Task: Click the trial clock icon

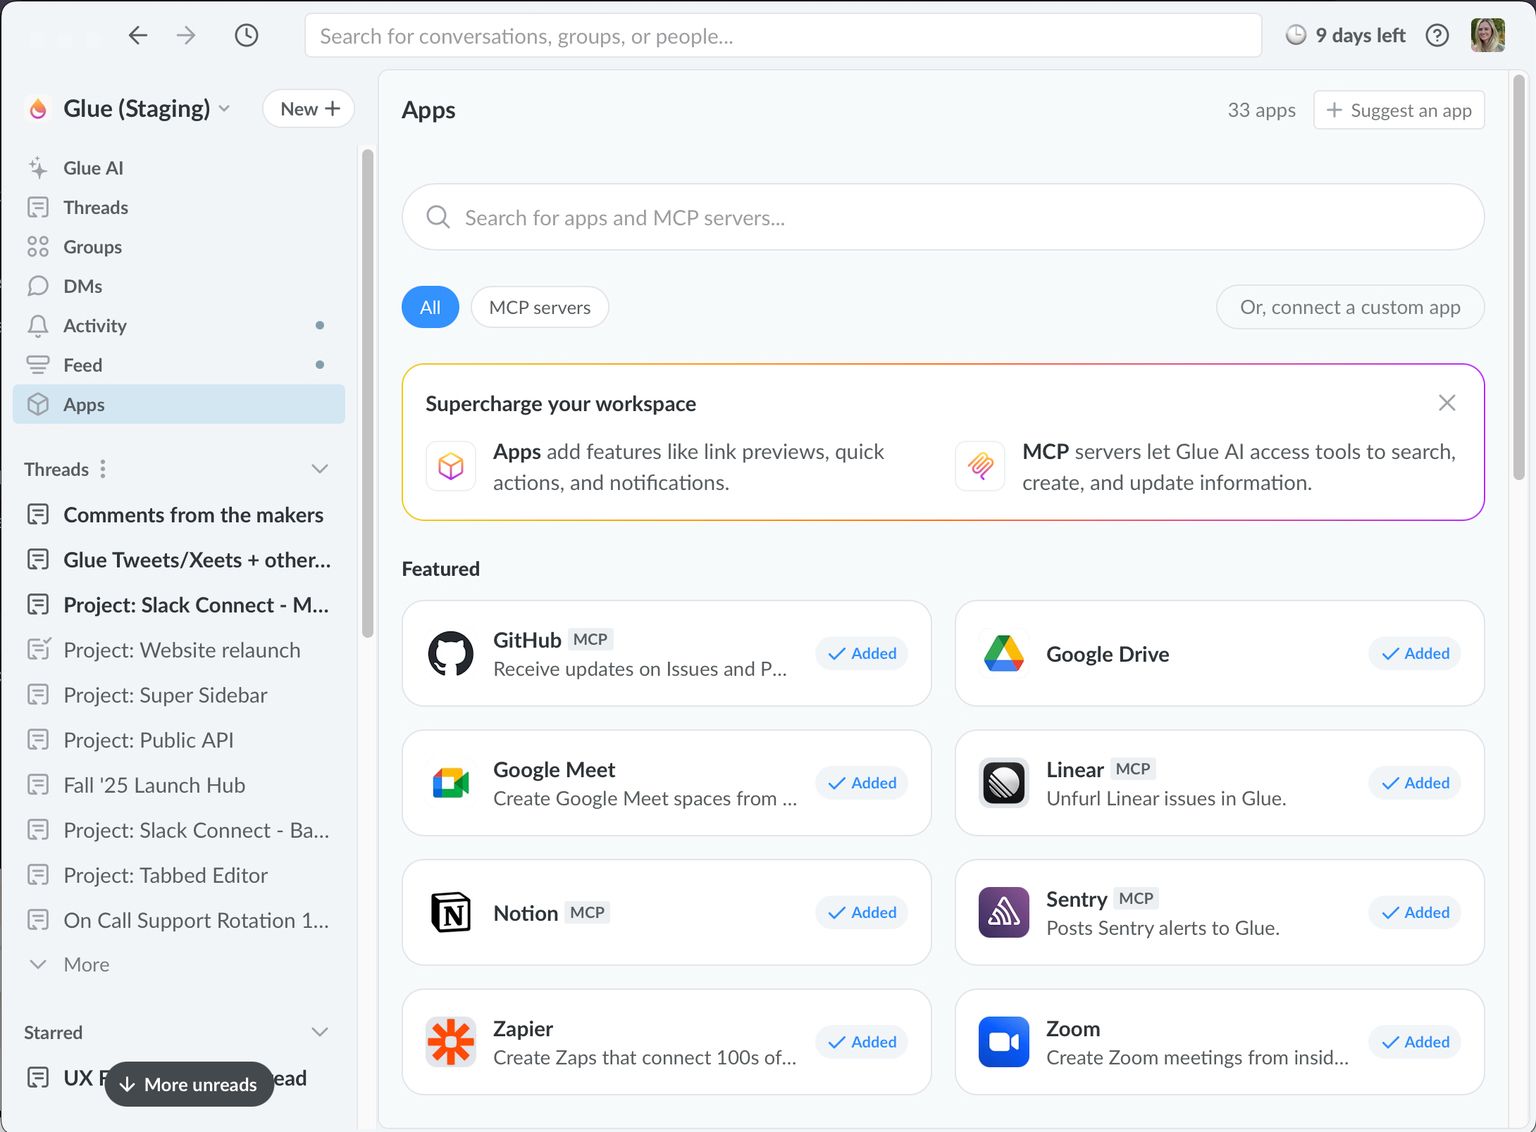Action: tap(1296, 35)
